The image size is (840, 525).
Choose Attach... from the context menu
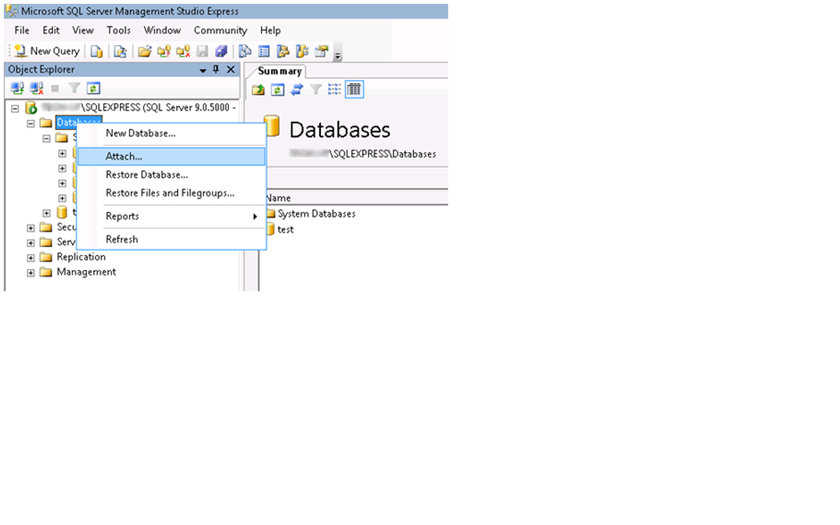[171, 156]
